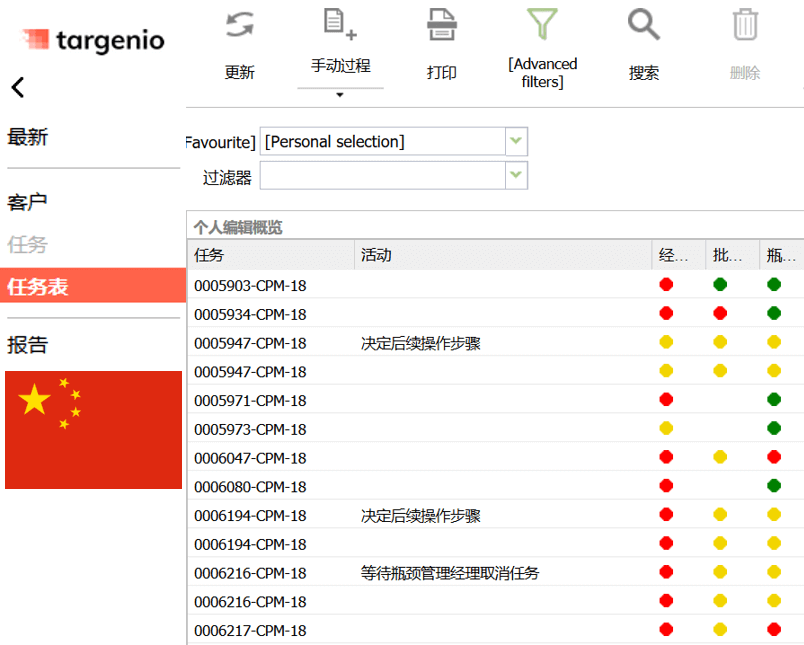
Task: Click the red status dot of 0005903-CPM-18
Action: 666,285
